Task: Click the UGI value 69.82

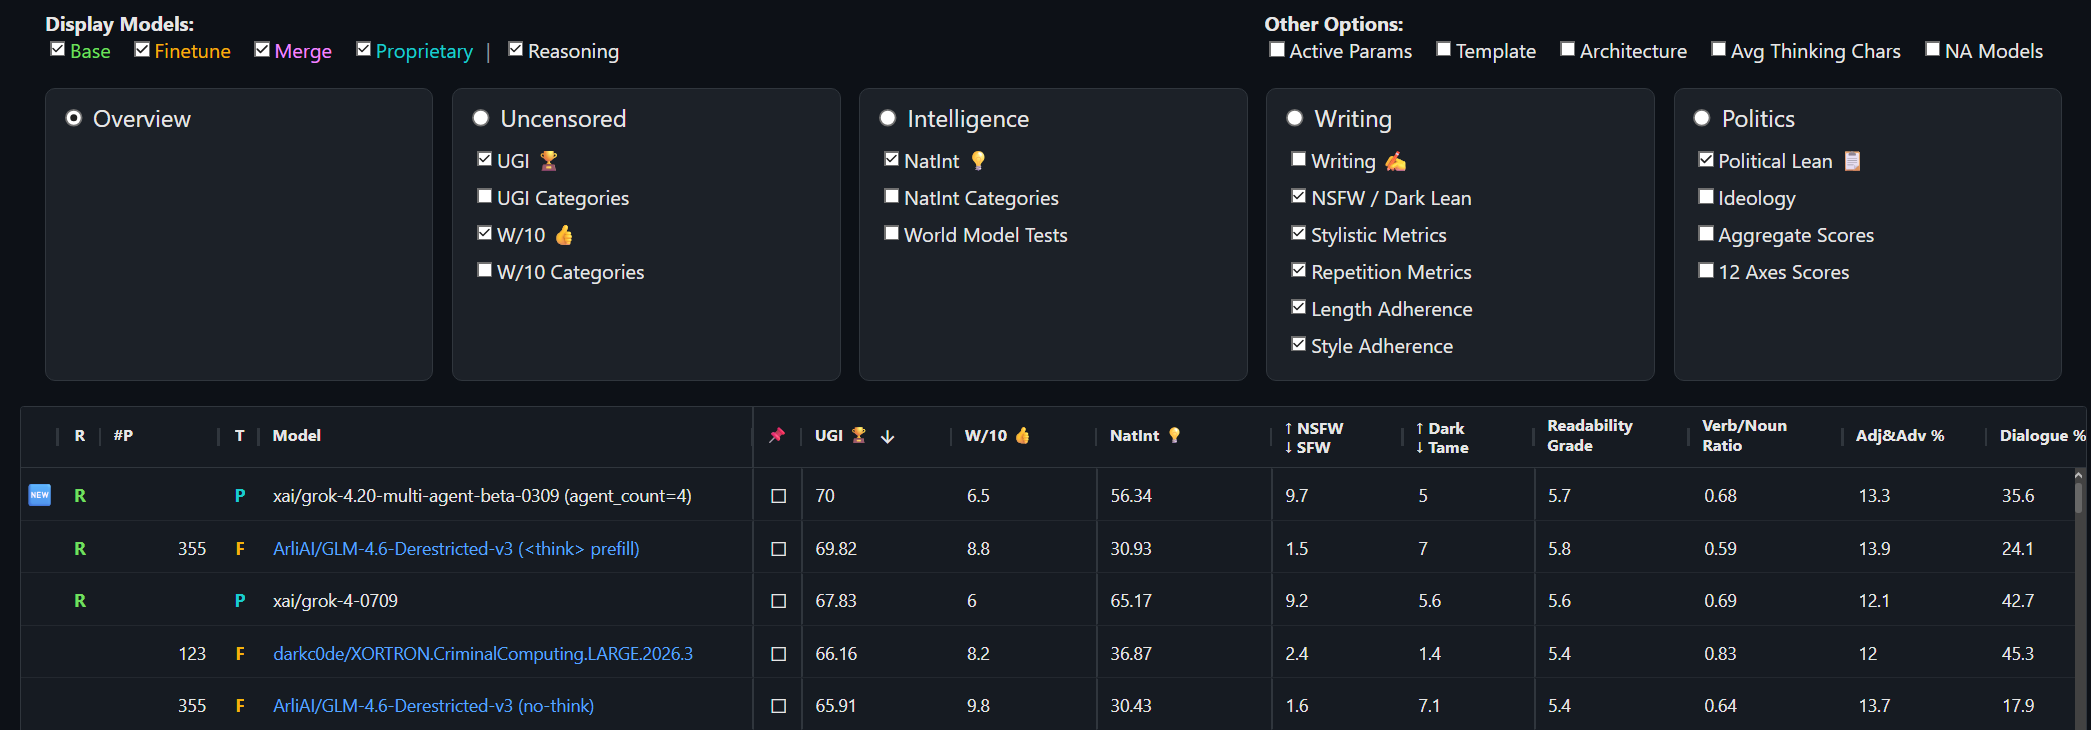Action: [x=836, y=548]
